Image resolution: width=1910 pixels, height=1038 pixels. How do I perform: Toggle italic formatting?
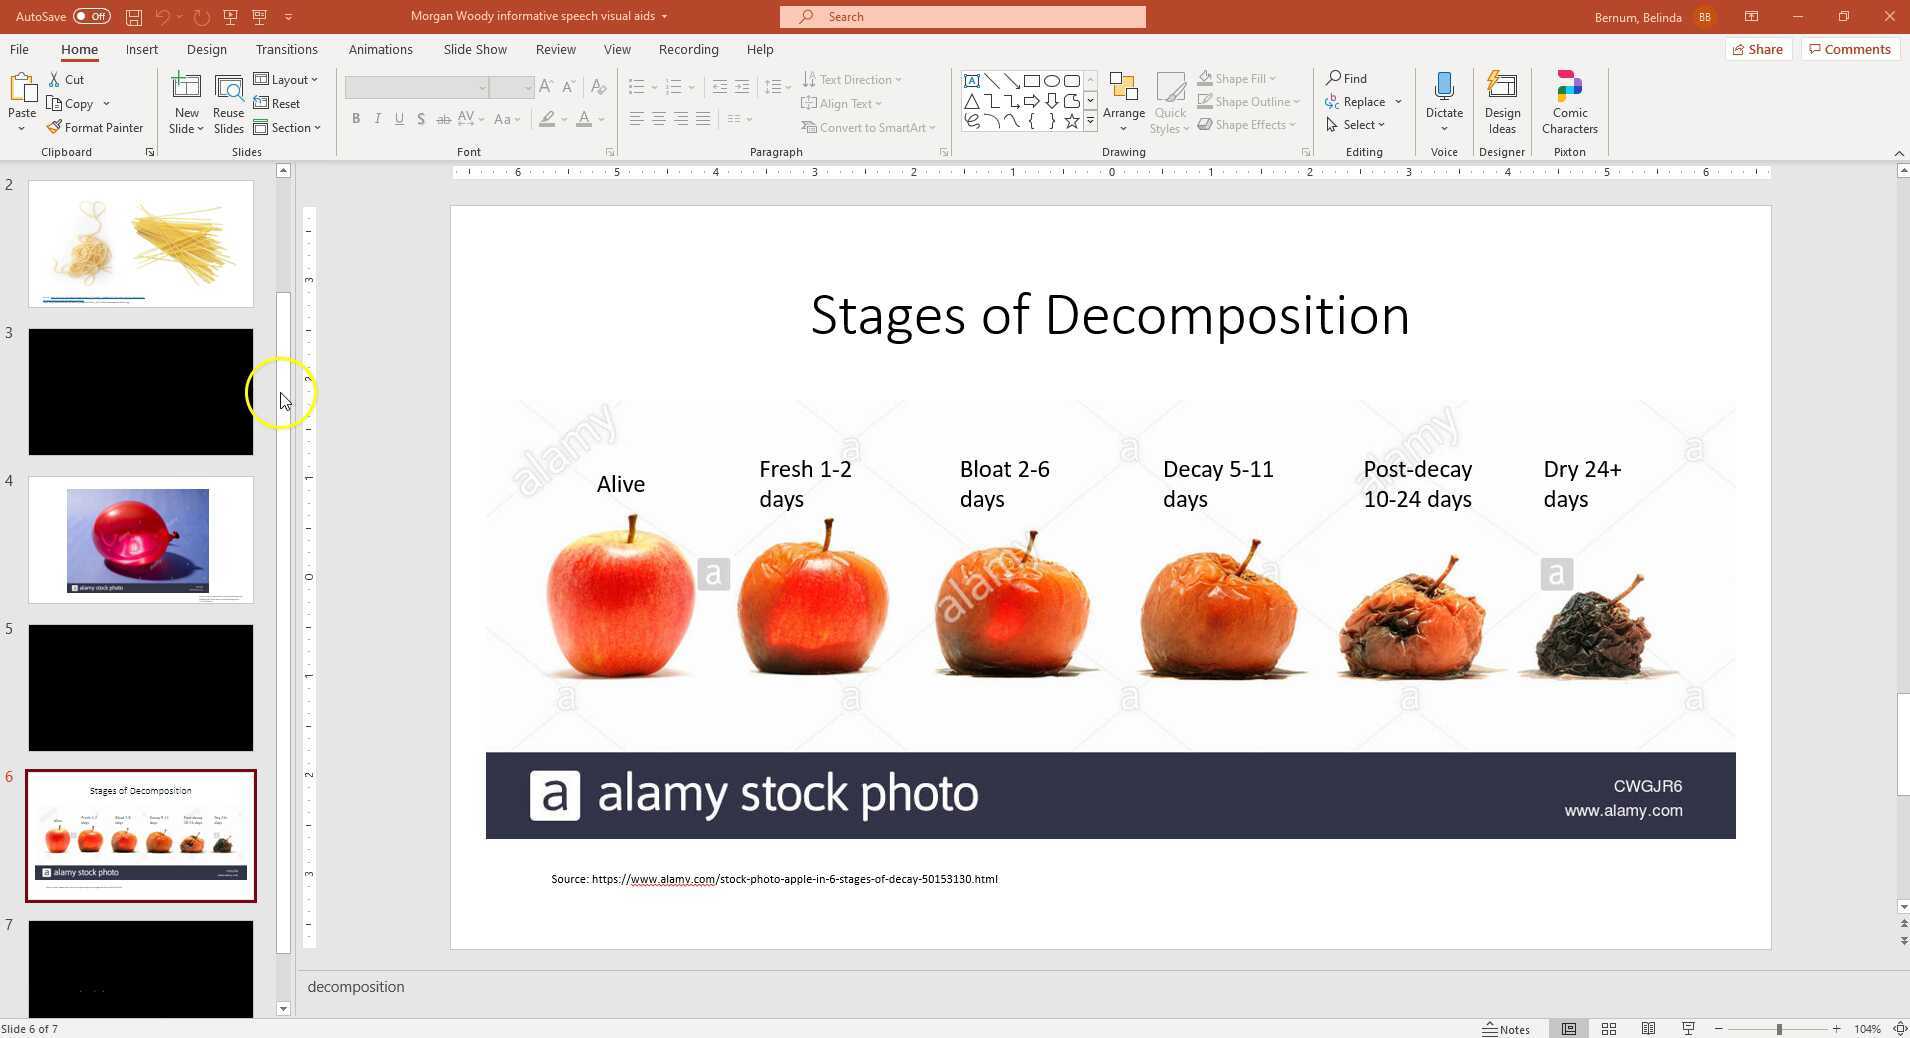(x=377, y=118)
